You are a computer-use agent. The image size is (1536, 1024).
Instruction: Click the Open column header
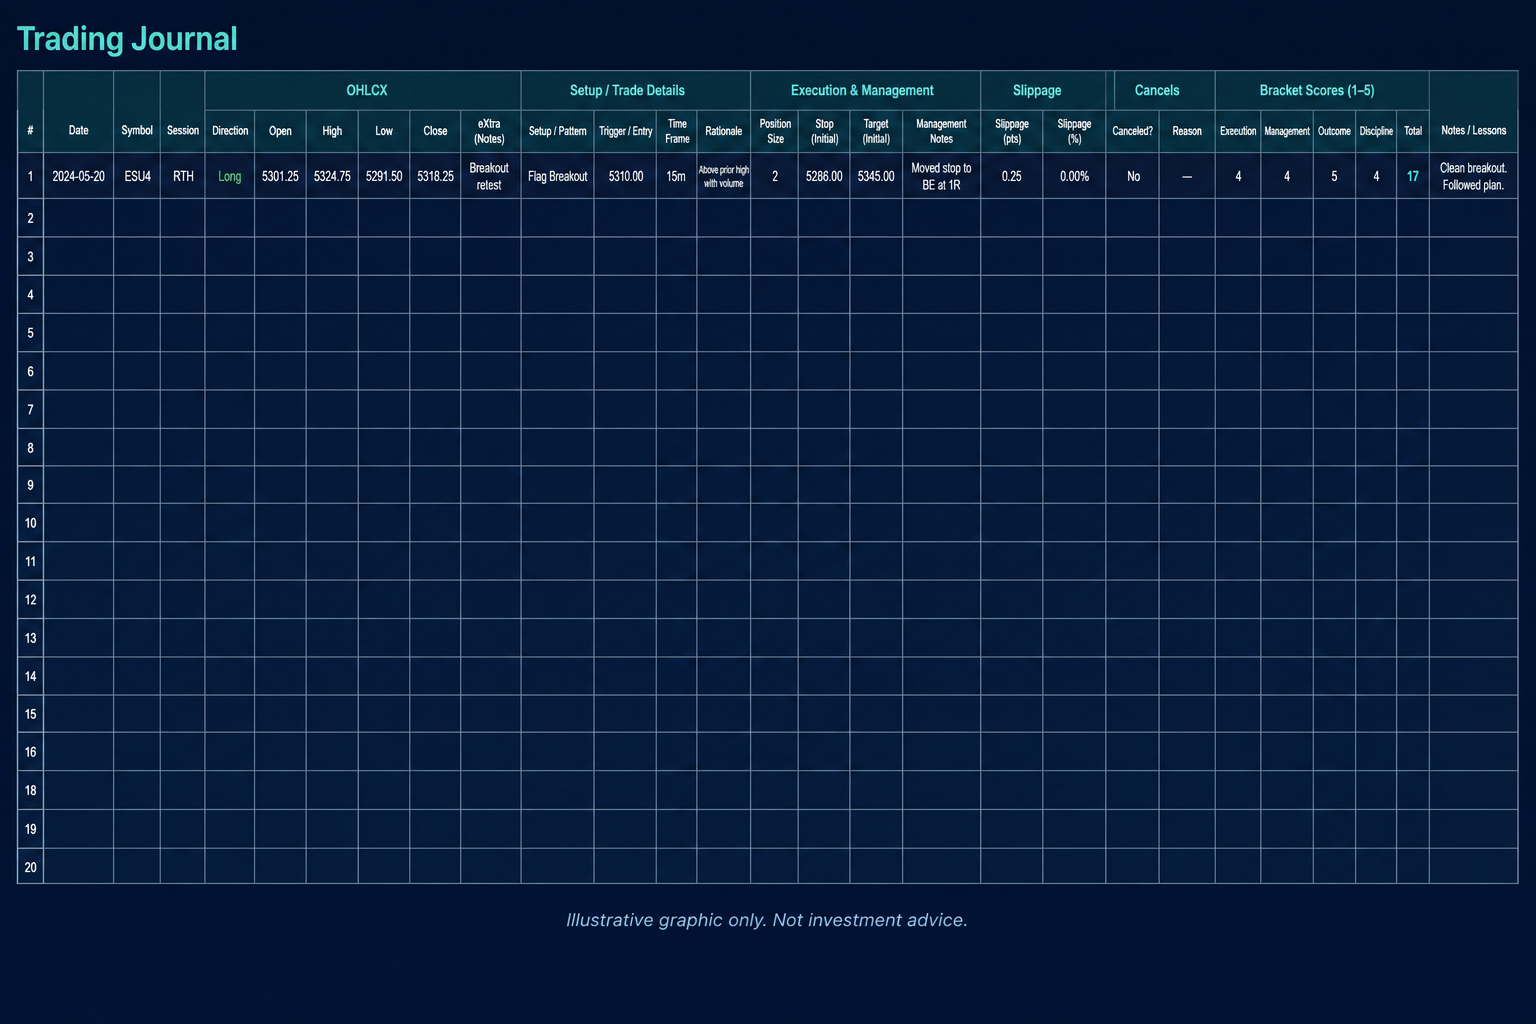coord(280,131)
